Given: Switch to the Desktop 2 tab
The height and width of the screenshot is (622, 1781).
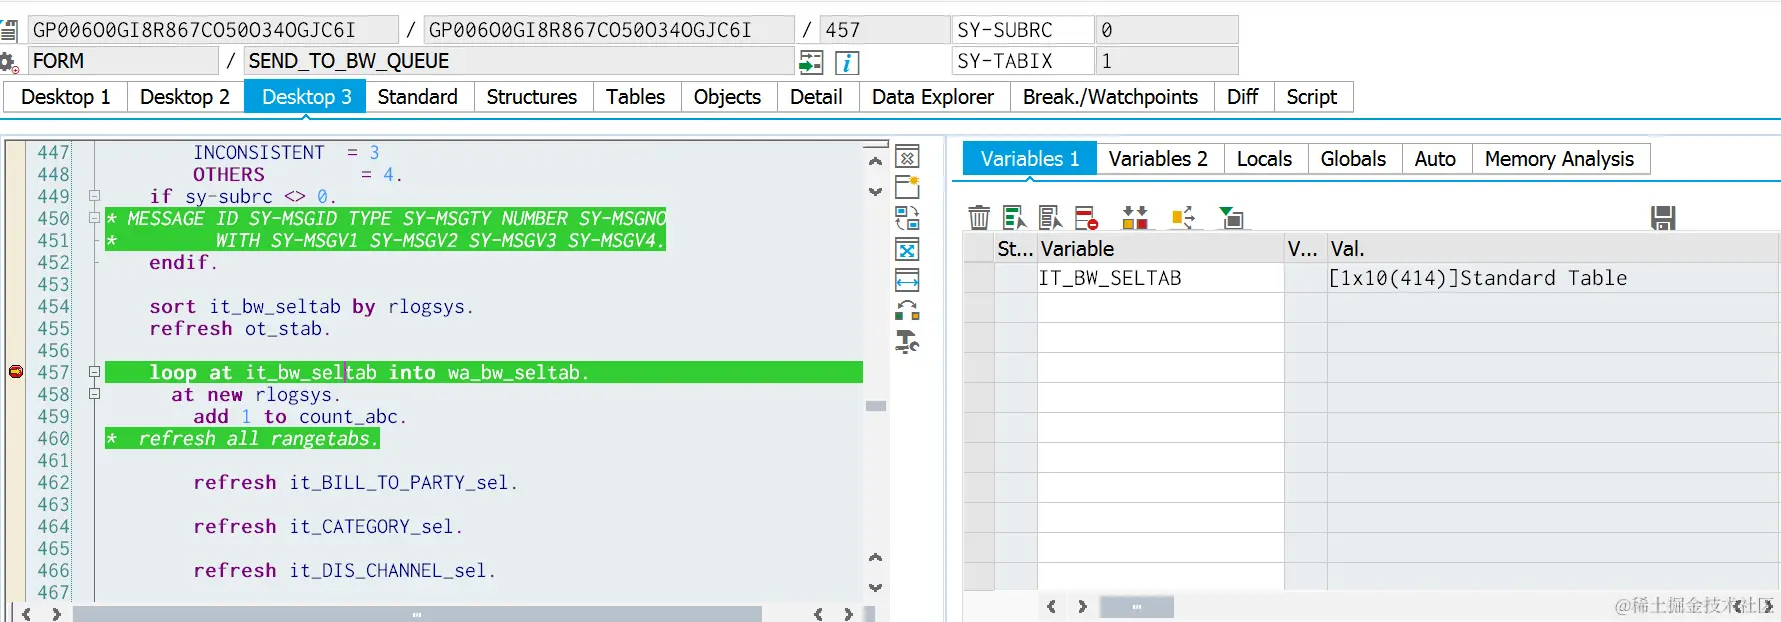Looking at the screenshot, I should tap(185, 97).
